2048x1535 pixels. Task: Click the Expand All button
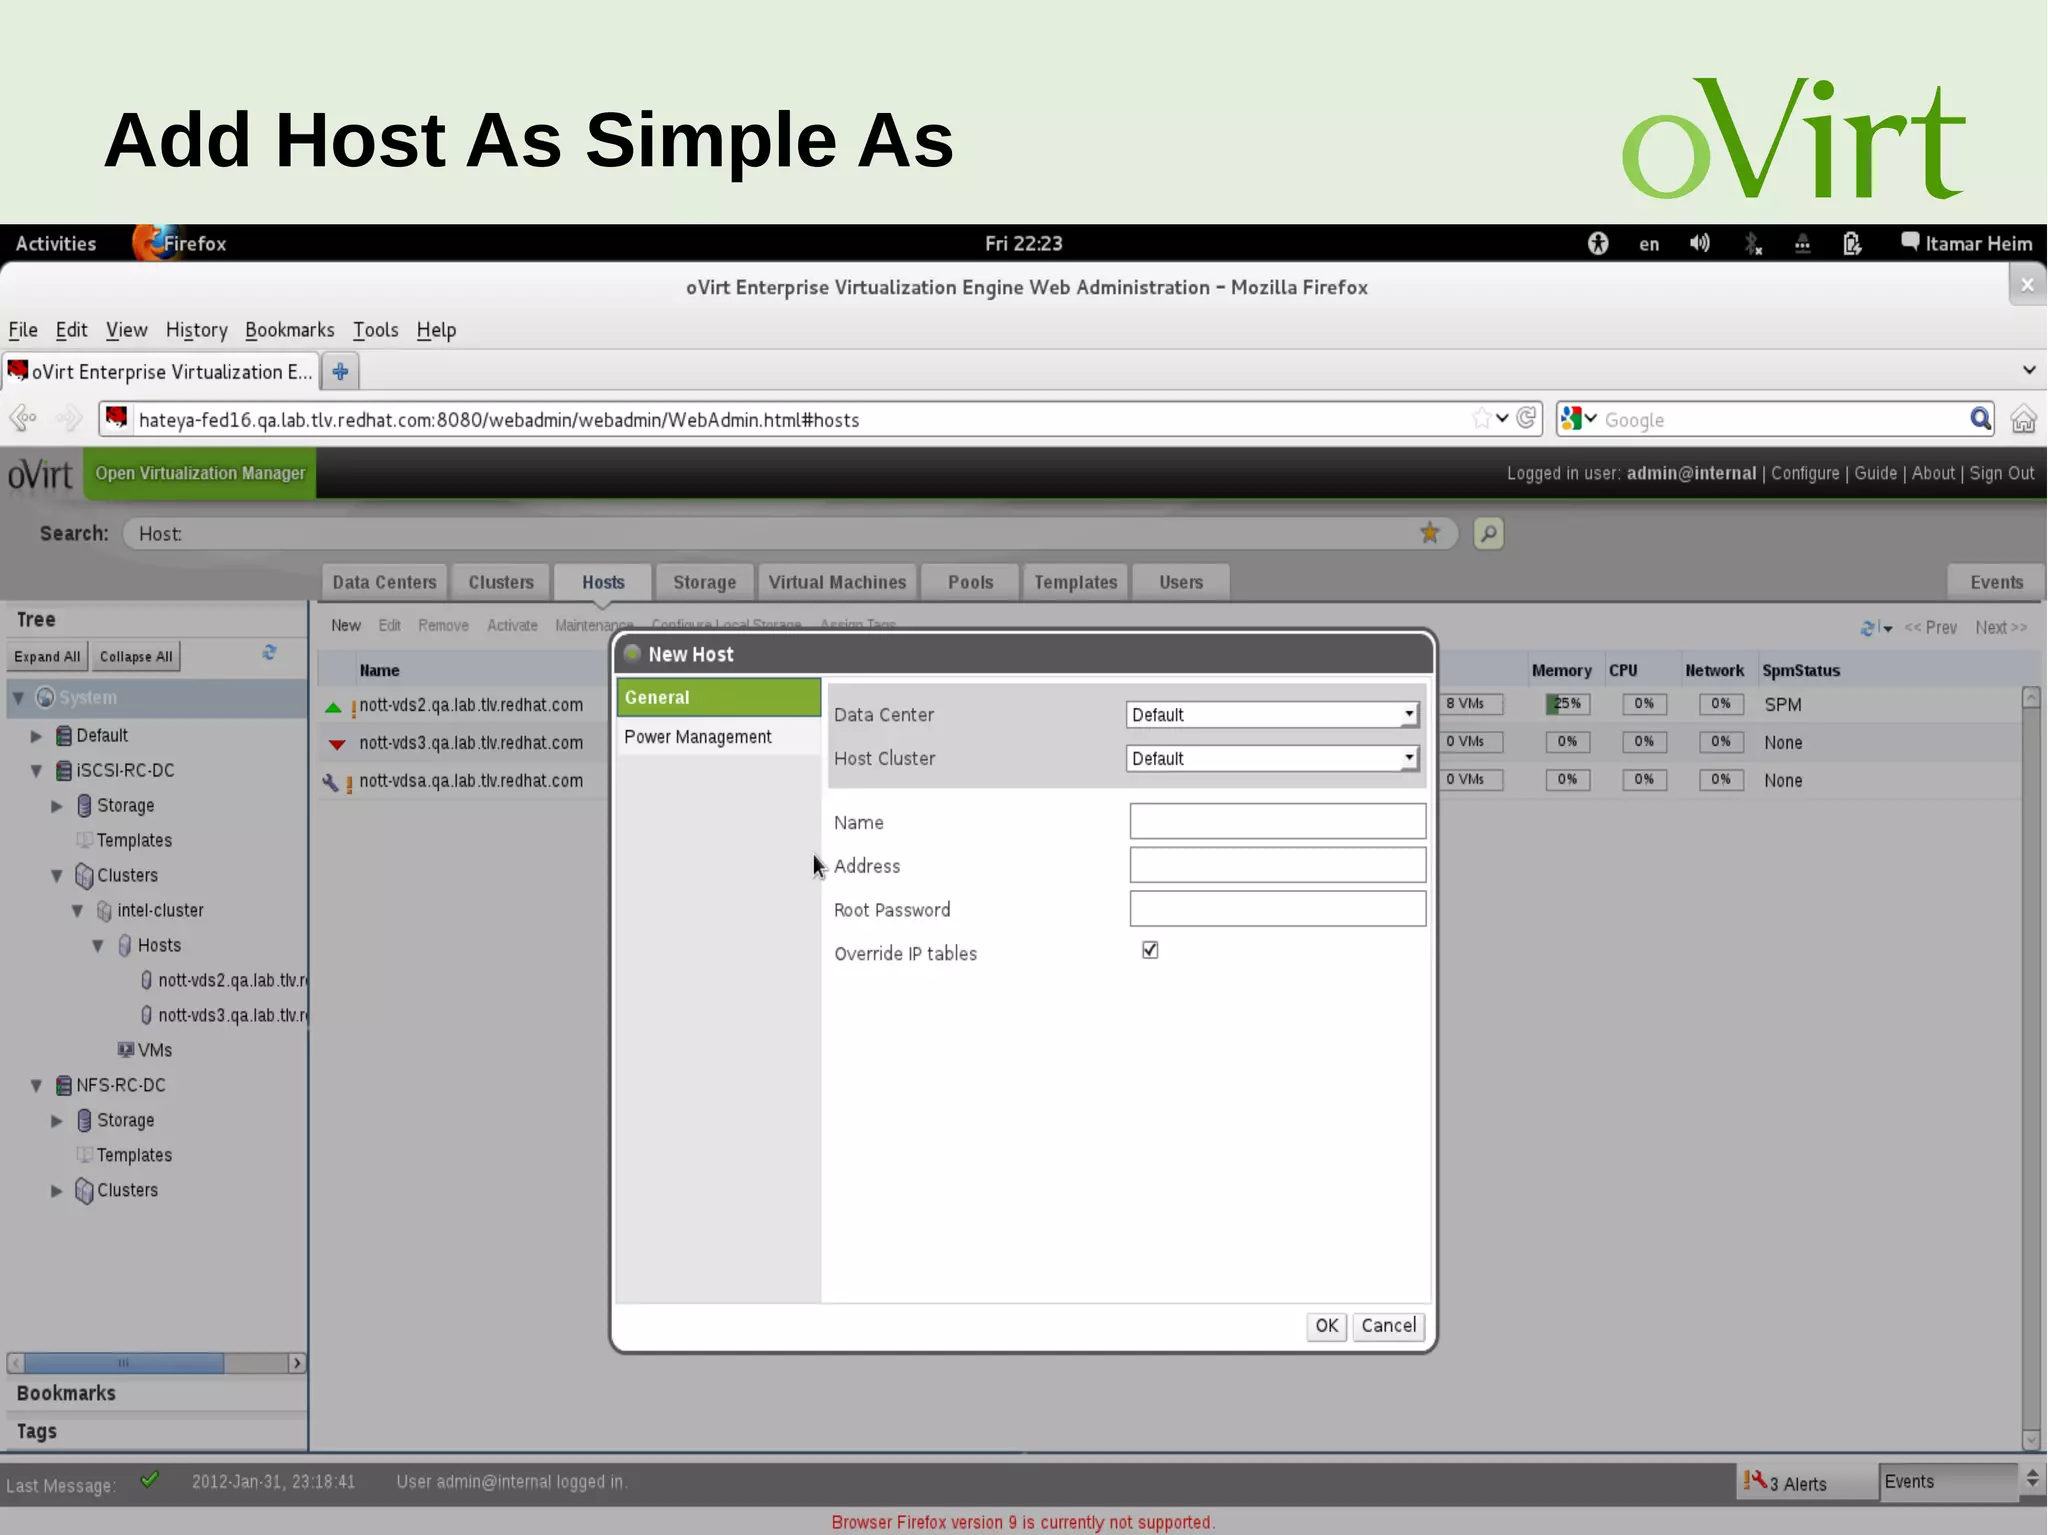point(47,657)
